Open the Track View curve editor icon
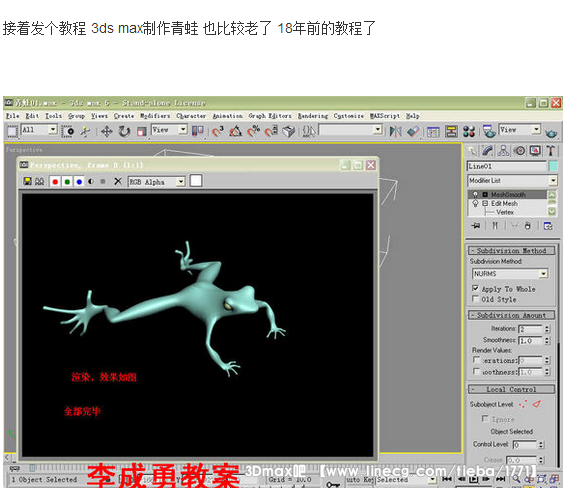 [433, 131]
